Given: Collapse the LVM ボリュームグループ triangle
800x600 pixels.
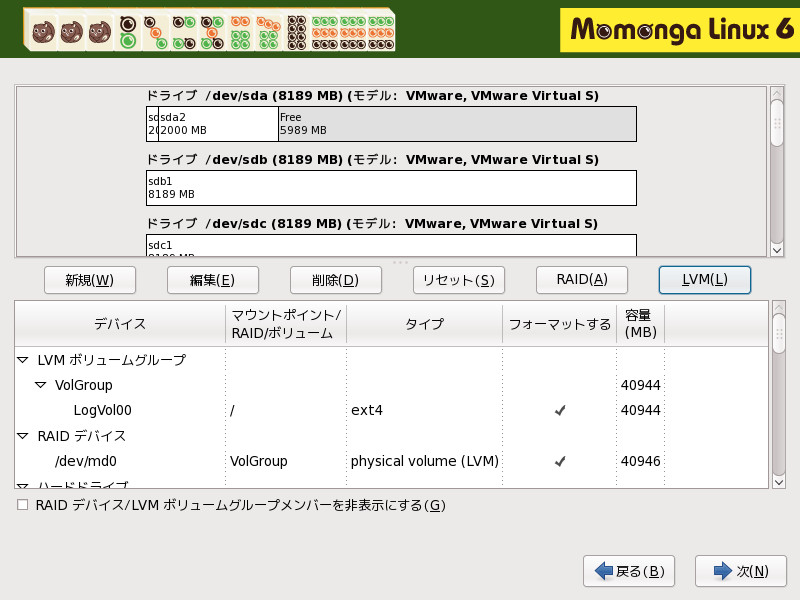Looking at the screenshot, I should click(x=22, y=360).
